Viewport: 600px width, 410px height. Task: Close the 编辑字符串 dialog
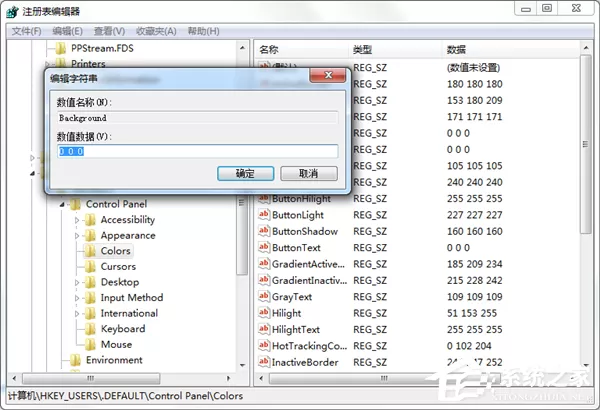(328, 75)
